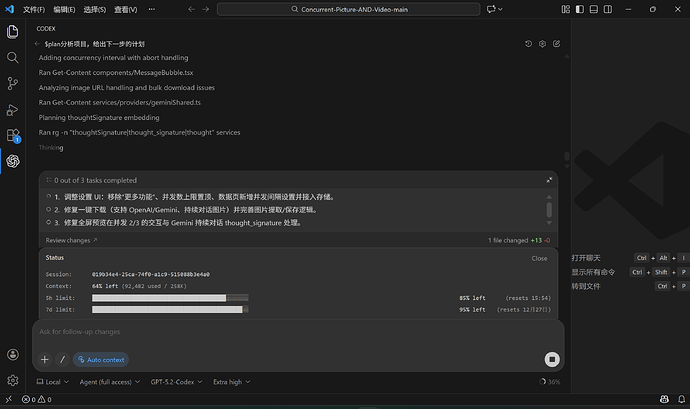This screenshot has width=690, height=409.
Task: Toggle secondary side bar visibility
Action: pos(608,9)
